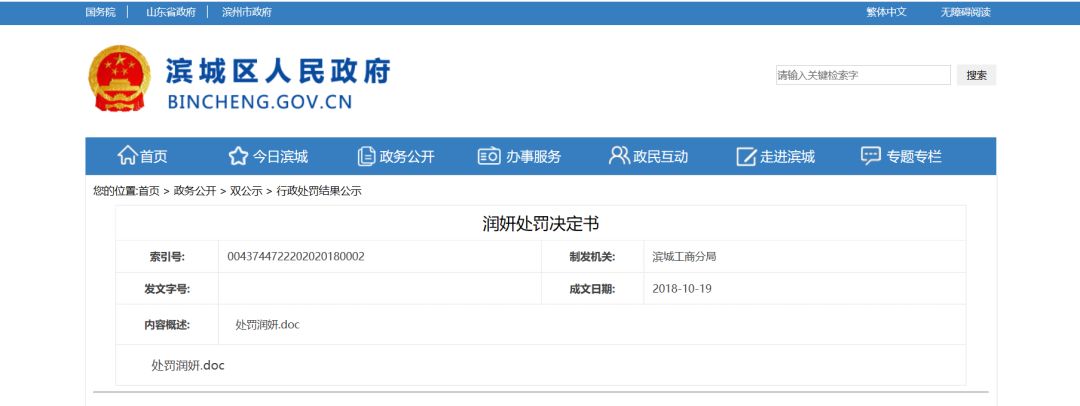Open 无障碍阅读 accessibility mode
Image resolution: width=1080 pixels, height=406 pixels.
965,12
